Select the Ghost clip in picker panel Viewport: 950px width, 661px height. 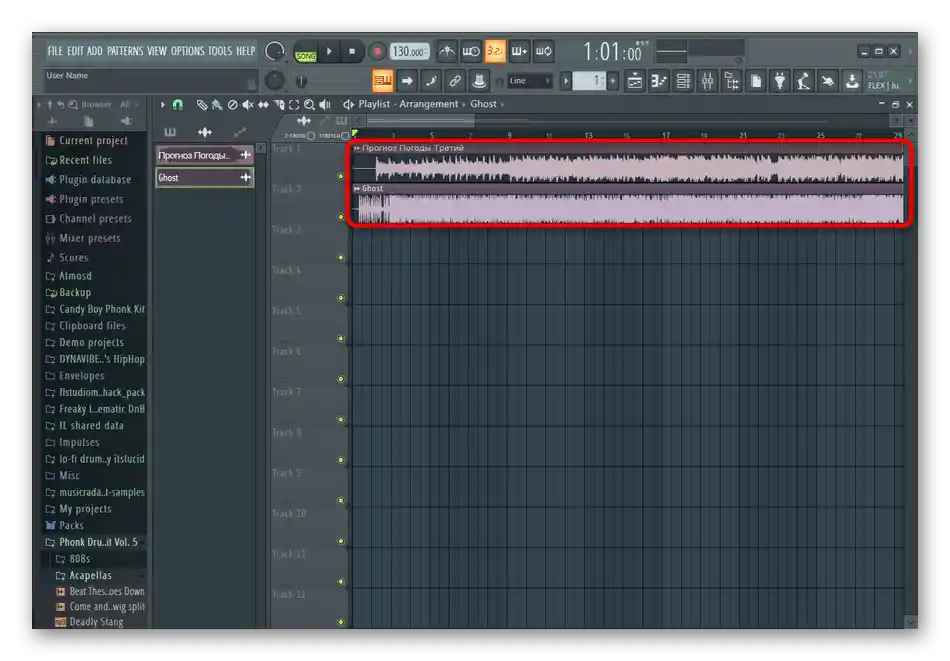[196, 178]
